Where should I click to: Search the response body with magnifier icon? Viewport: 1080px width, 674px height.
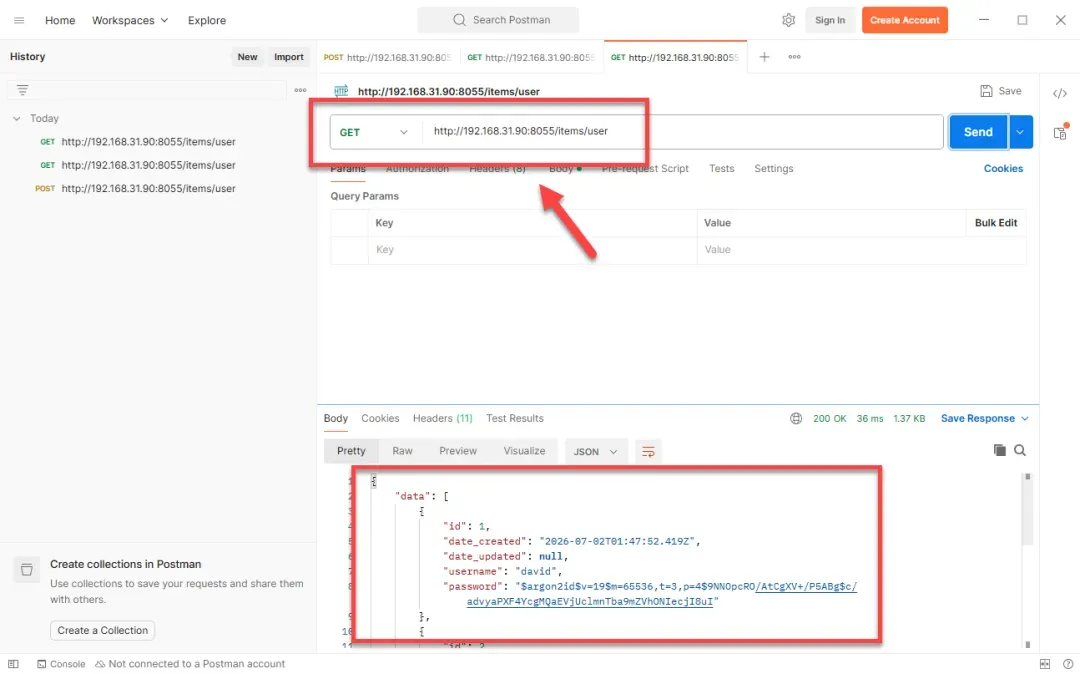[x=1020, y=450]
